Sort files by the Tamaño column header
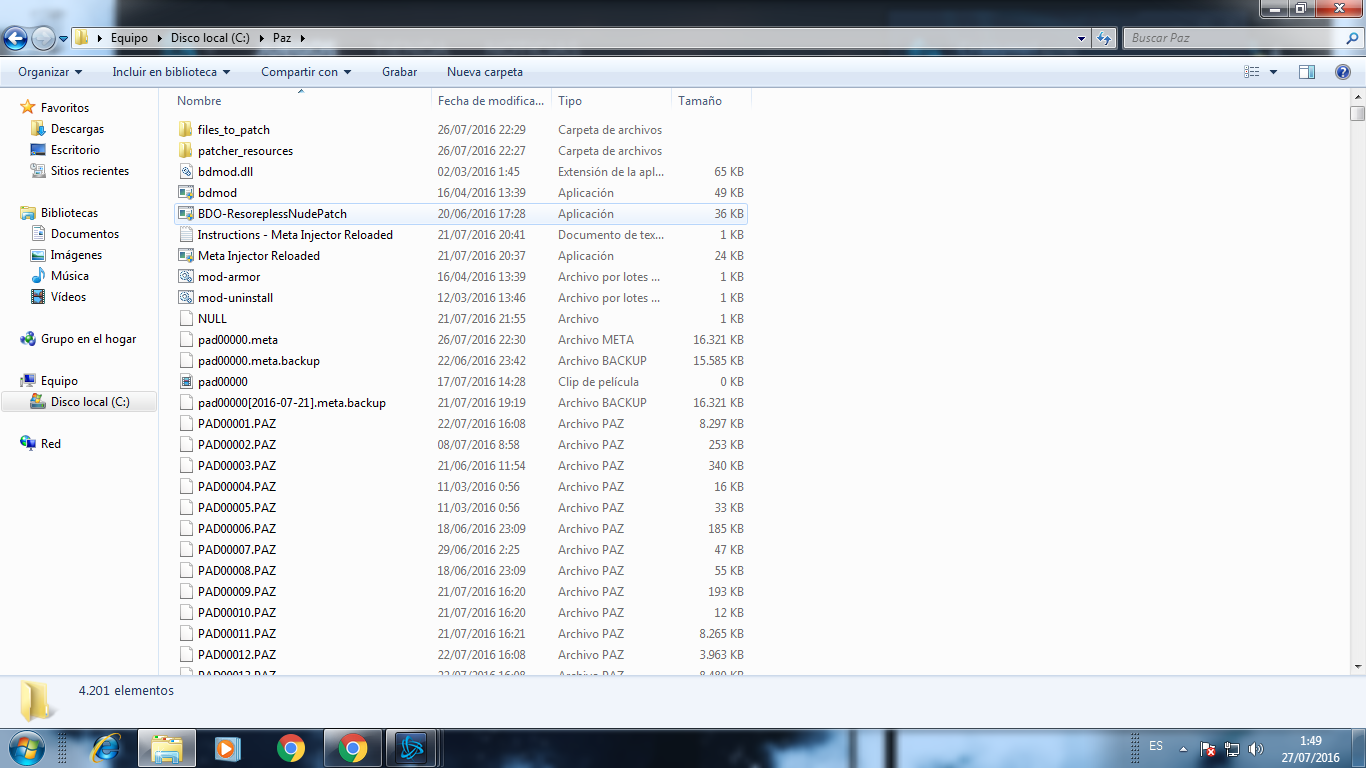Image resolution: width=1366 pixels, height=768 pixels. point(700,101)
